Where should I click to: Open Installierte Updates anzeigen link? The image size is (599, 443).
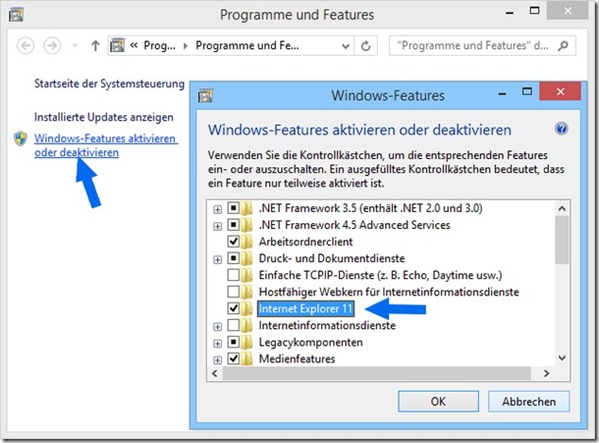[104, 117]
